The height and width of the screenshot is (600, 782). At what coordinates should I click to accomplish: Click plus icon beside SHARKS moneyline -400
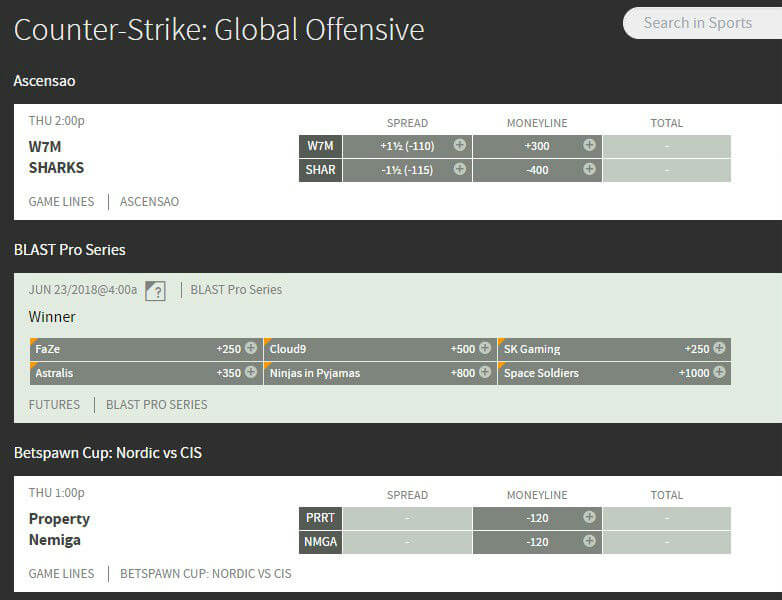coord(589,169)
